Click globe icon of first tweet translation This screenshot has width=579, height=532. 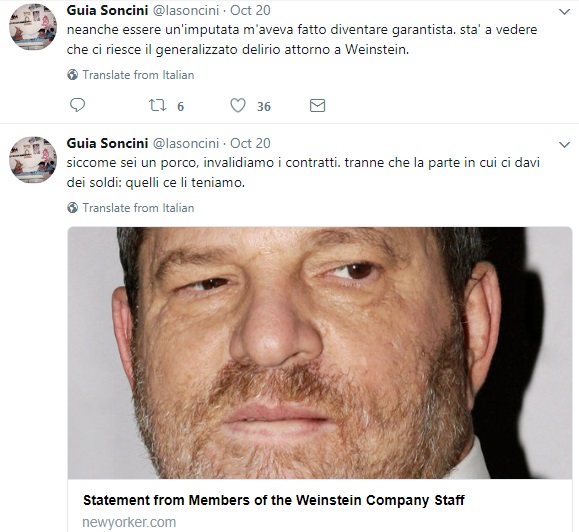pyautogui.click(x=72, y=75)
